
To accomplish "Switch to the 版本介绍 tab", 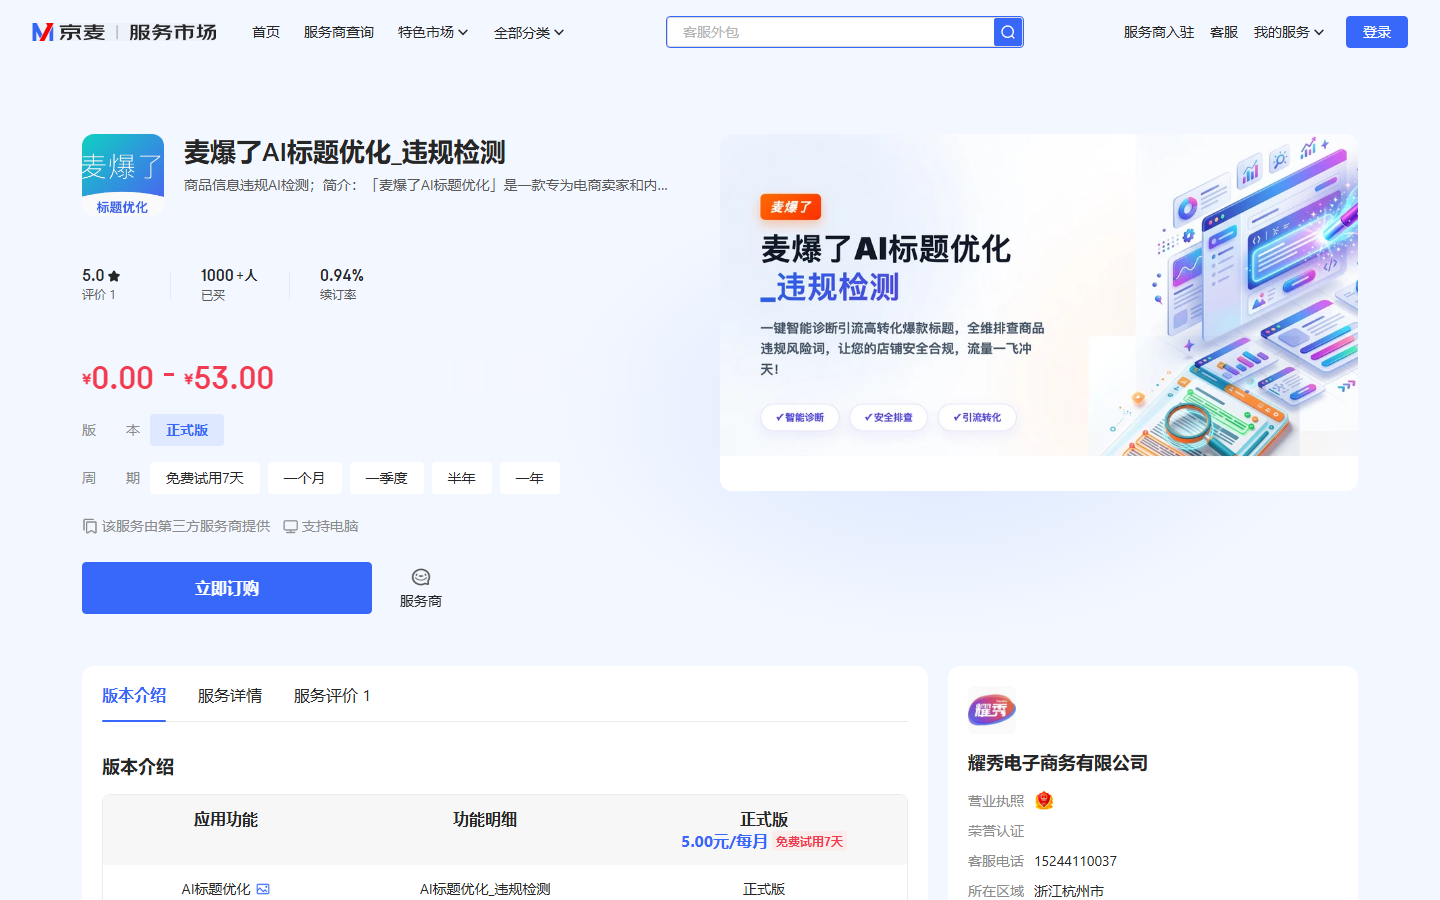I will point(134,695).
